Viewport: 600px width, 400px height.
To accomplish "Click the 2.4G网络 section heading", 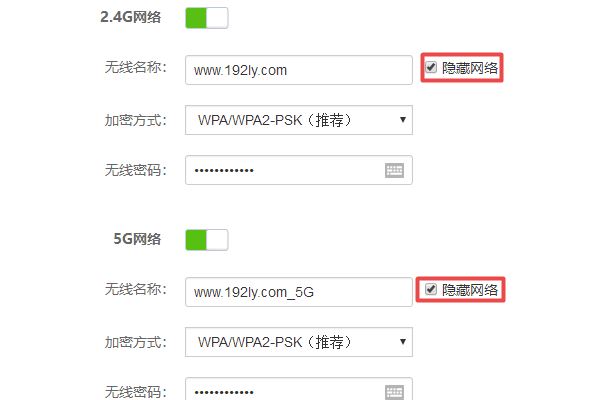I will click(130, 17).
